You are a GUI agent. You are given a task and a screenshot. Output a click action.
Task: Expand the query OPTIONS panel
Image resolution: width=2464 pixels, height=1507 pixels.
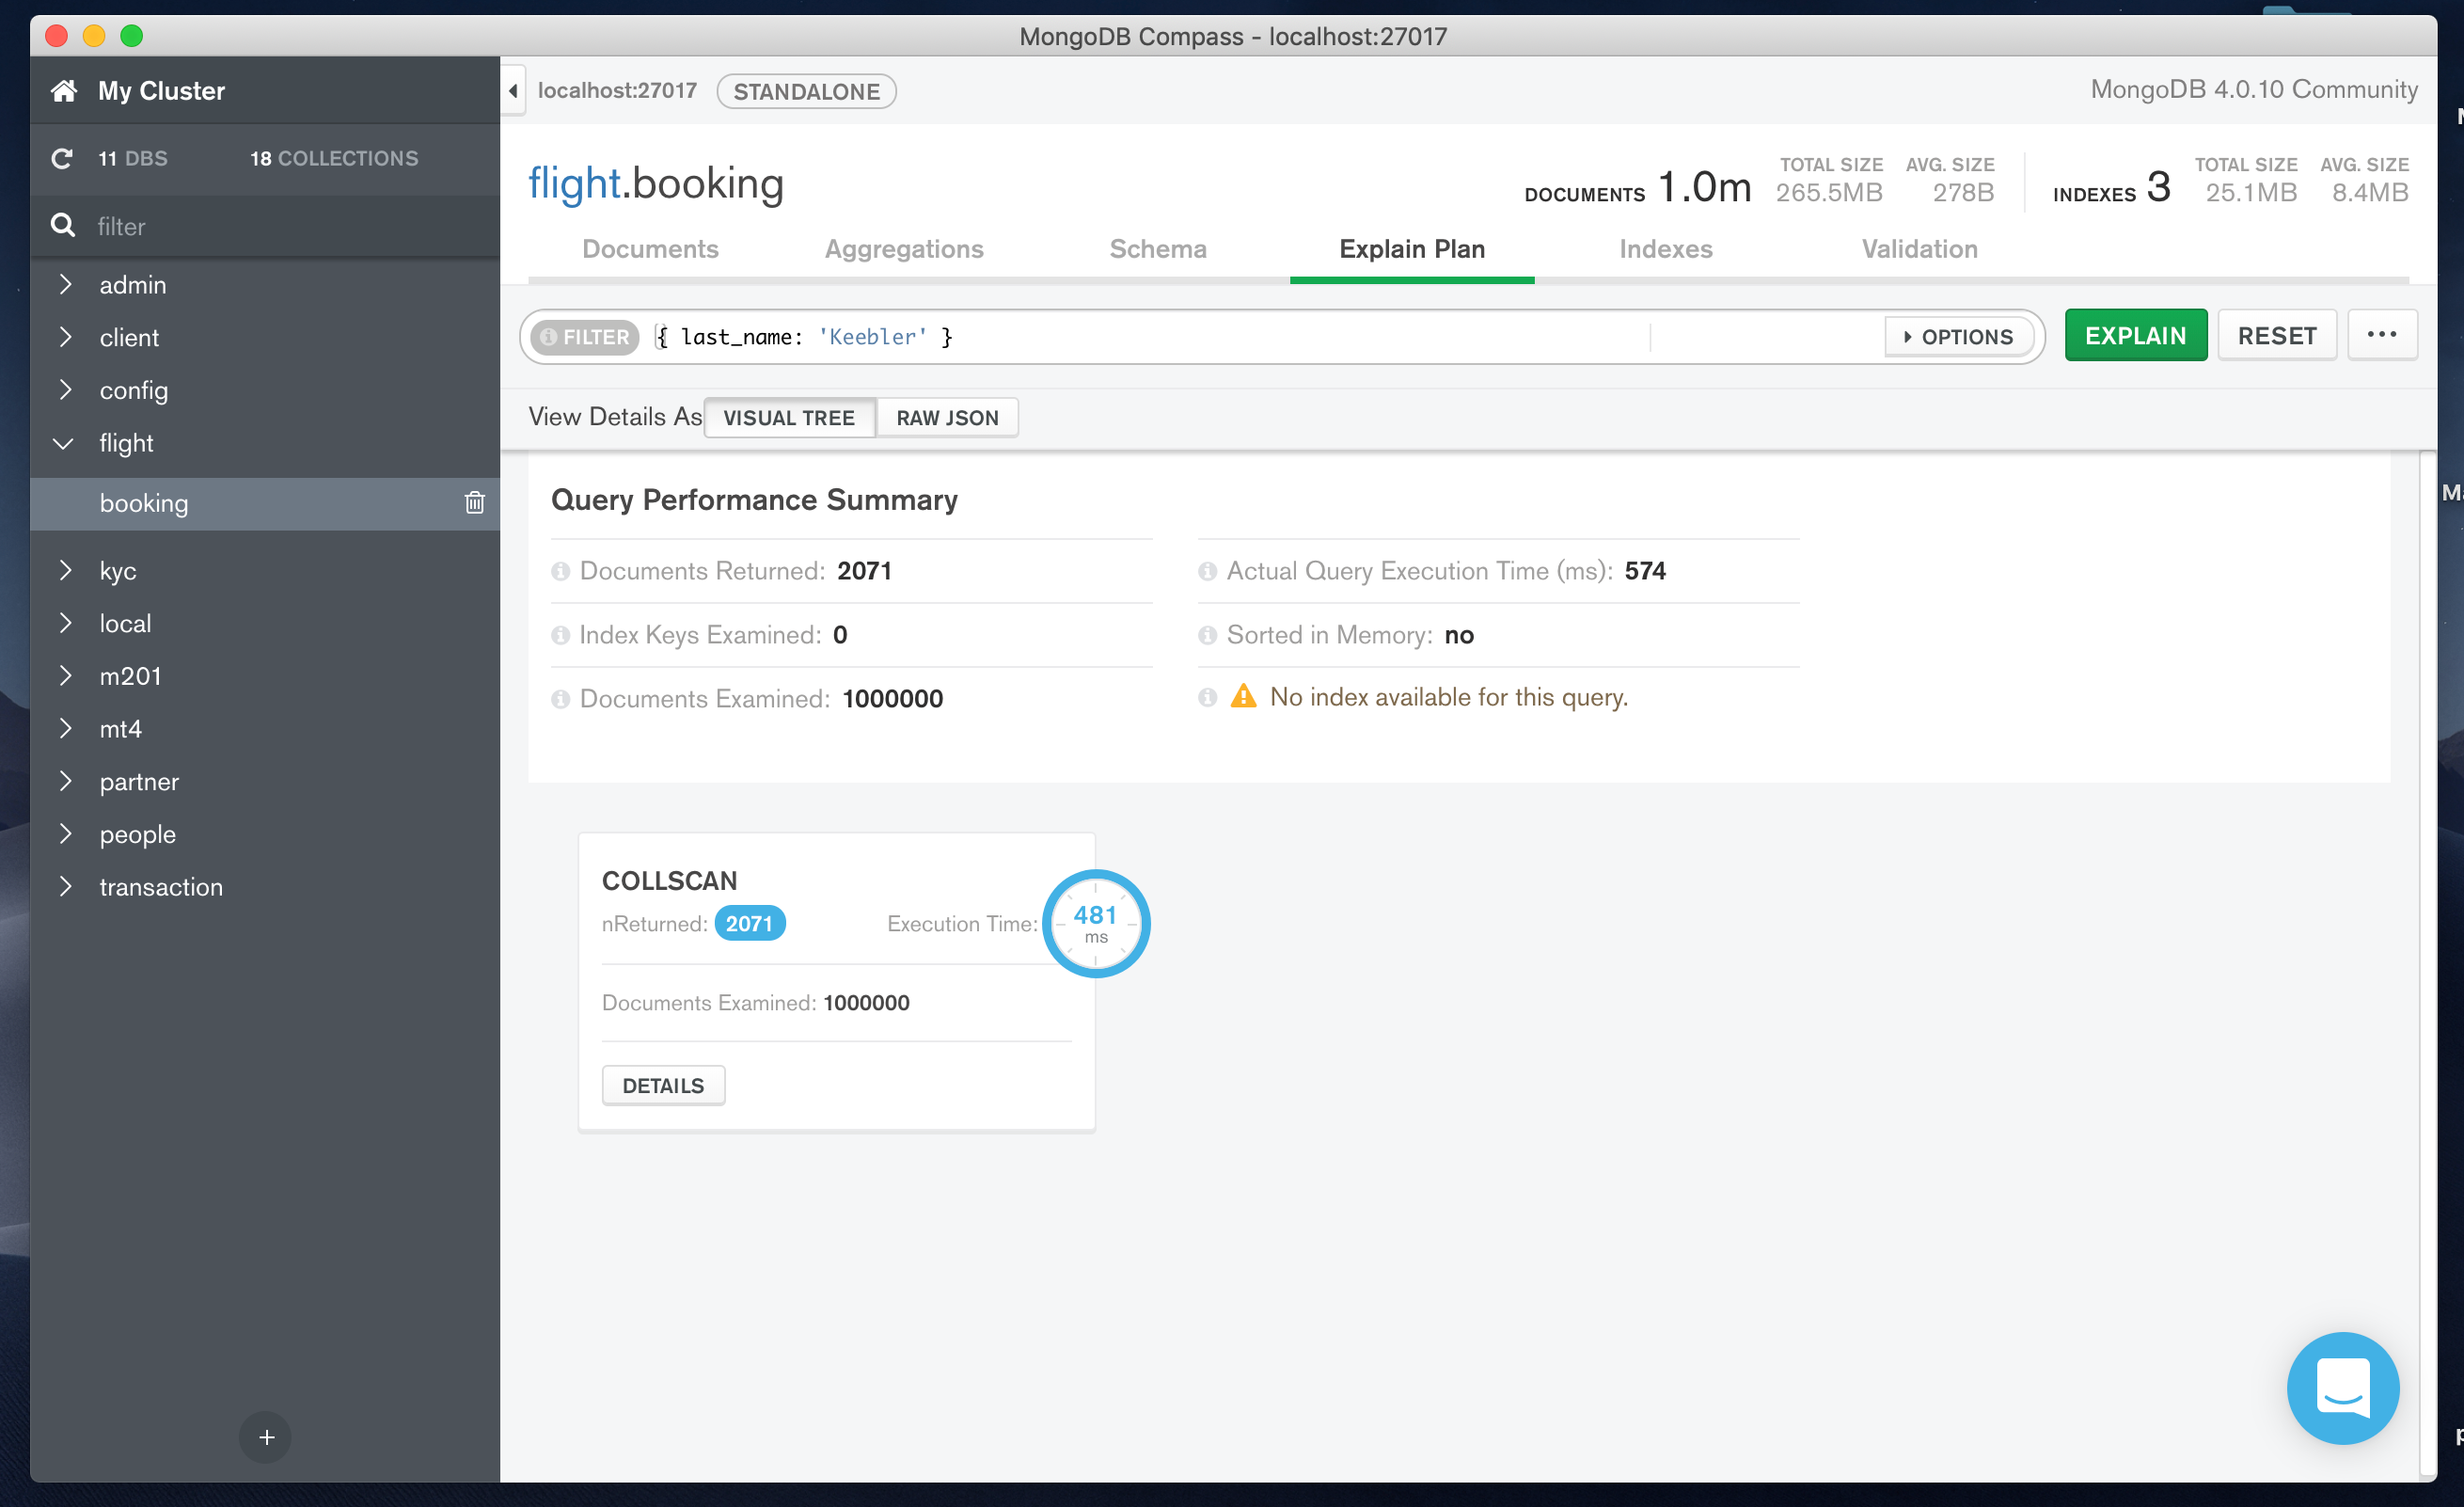click(x=1957, y=336)
